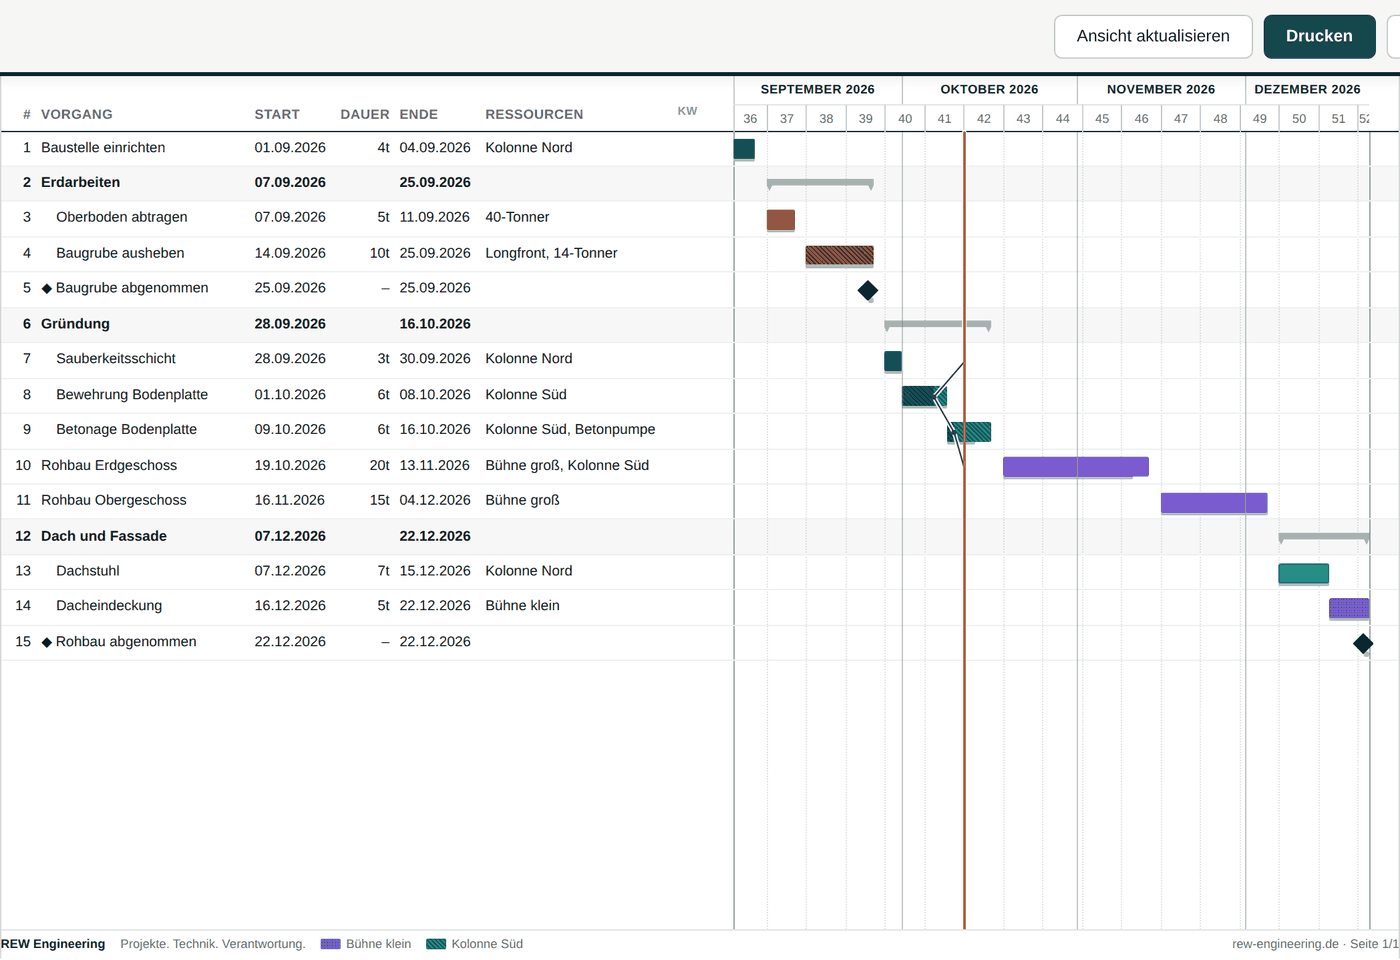1400x960 pixels.
Task: Click the Ansicht aktualisieren button
Action: point(1153,36)
